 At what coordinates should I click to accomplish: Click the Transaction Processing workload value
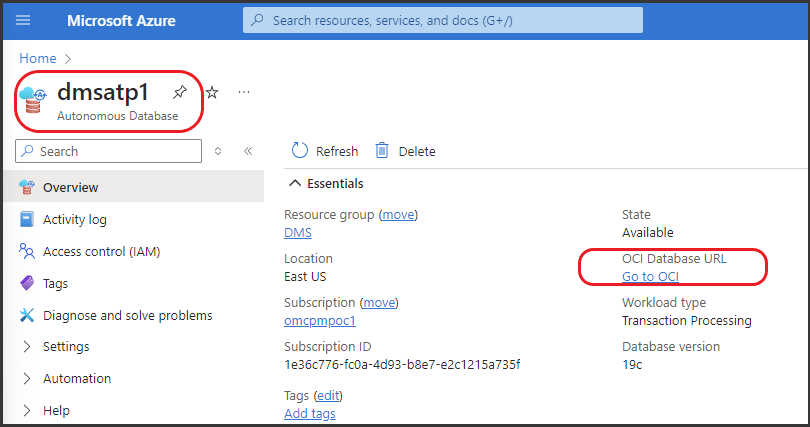coord(687,321)
